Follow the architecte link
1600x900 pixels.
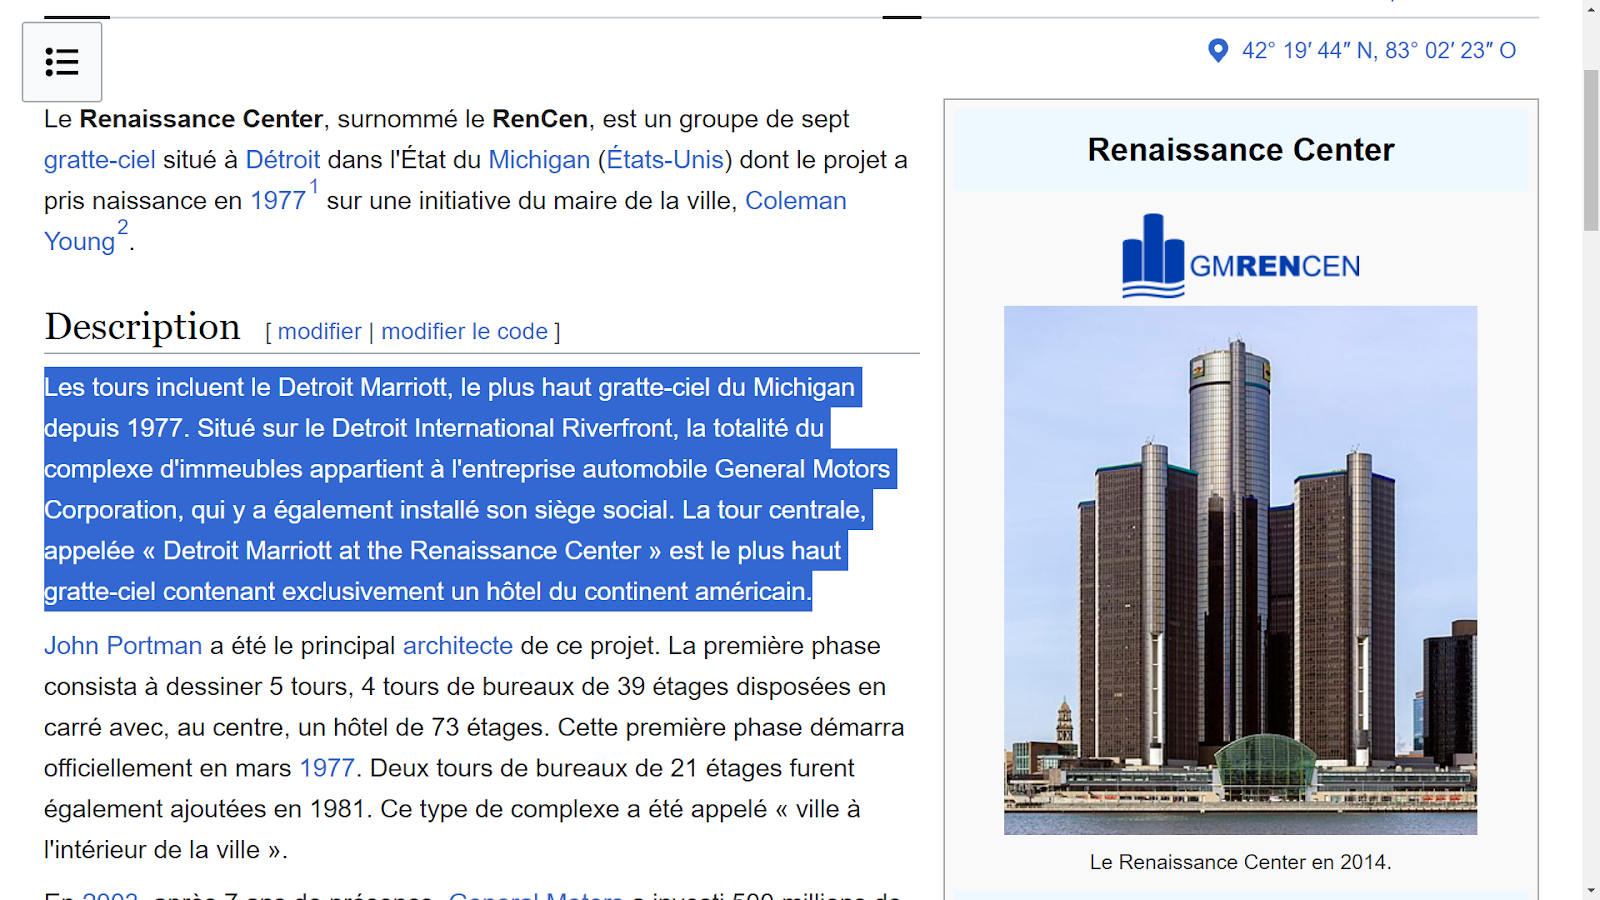(x=458, y=646)
